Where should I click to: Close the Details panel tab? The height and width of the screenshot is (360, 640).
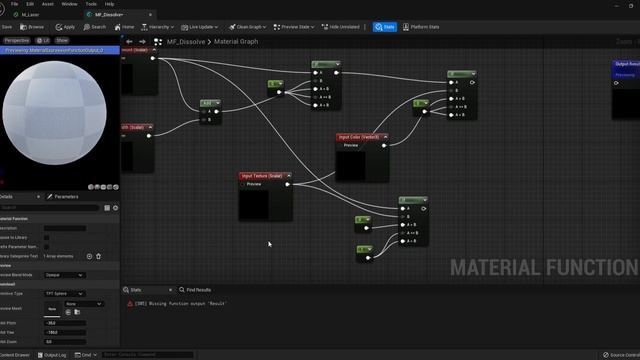(38, 197)
